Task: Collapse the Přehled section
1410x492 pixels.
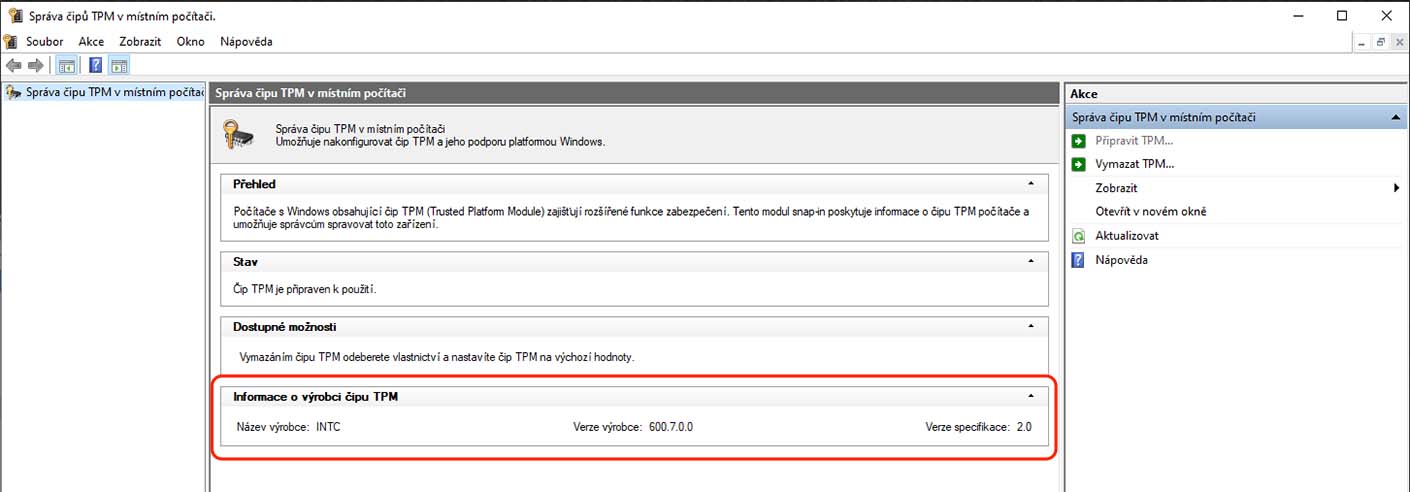Action: [1030, 184]
